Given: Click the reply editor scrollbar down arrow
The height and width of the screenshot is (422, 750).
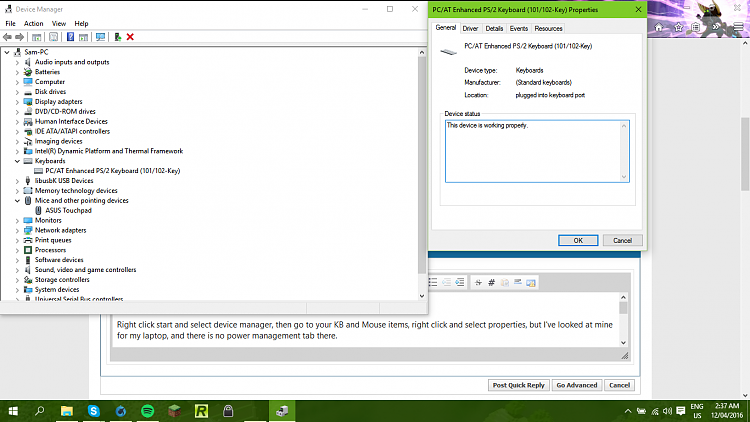Looking at the screenshot, I should 623,343.
